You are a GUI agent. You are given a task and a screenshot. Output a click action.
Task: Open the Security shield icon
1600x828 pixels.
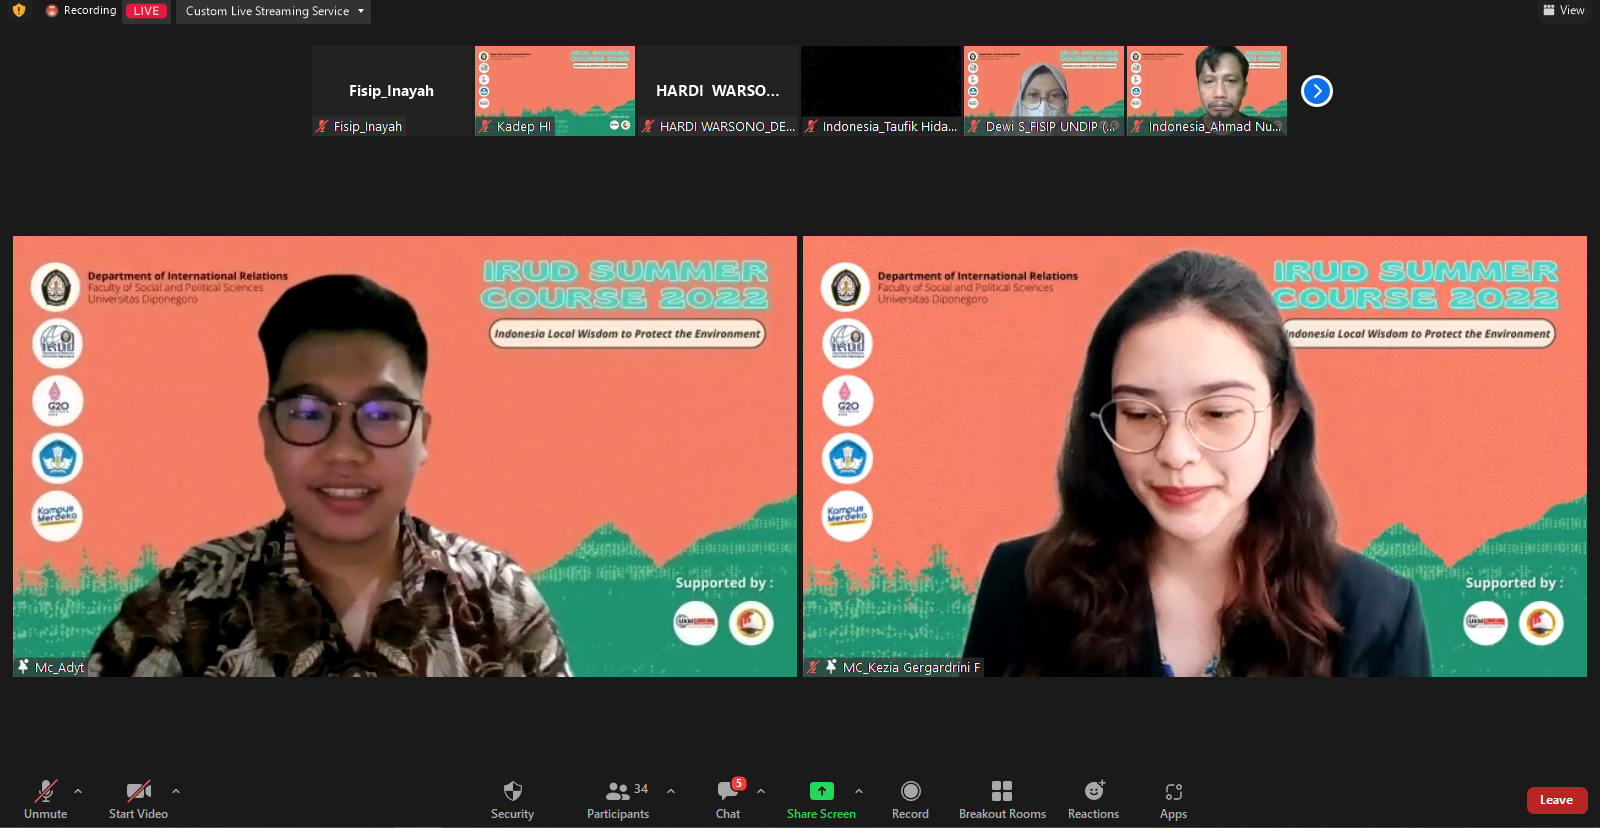point(512,792)
